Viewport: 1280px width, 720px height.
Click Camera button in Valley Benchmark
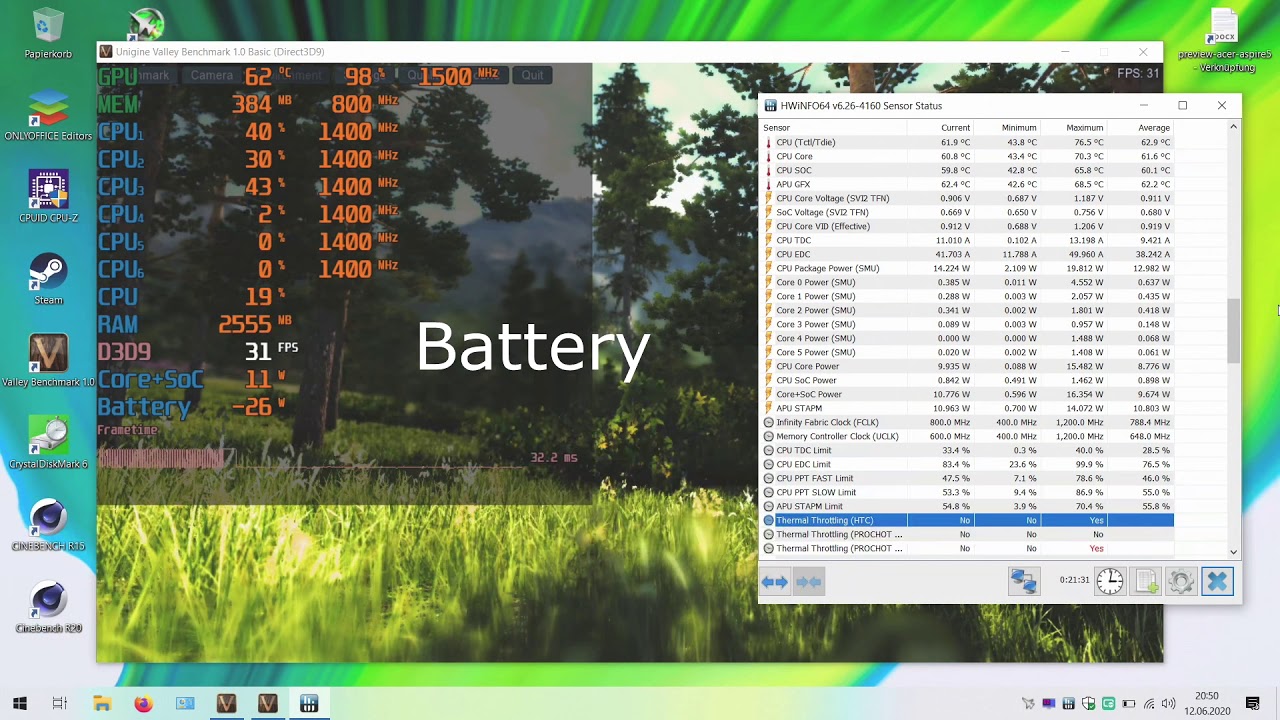click(212, 75)
